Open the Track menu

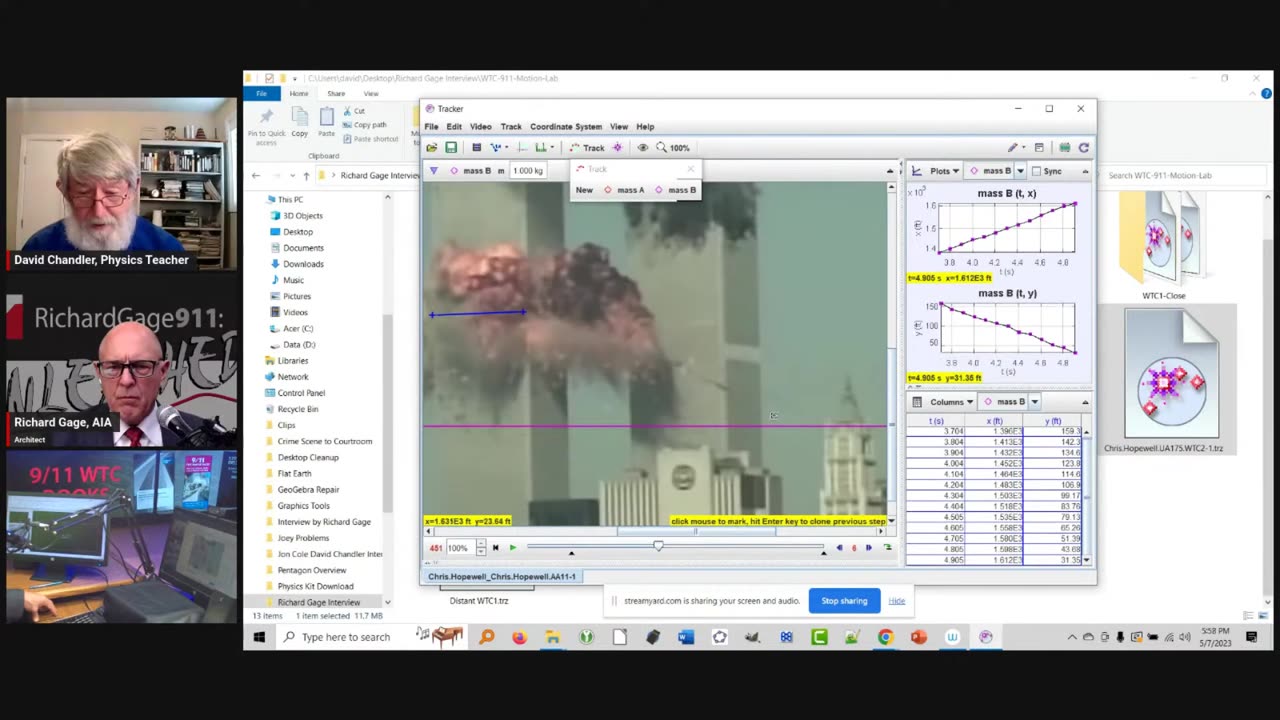(511, 127)
